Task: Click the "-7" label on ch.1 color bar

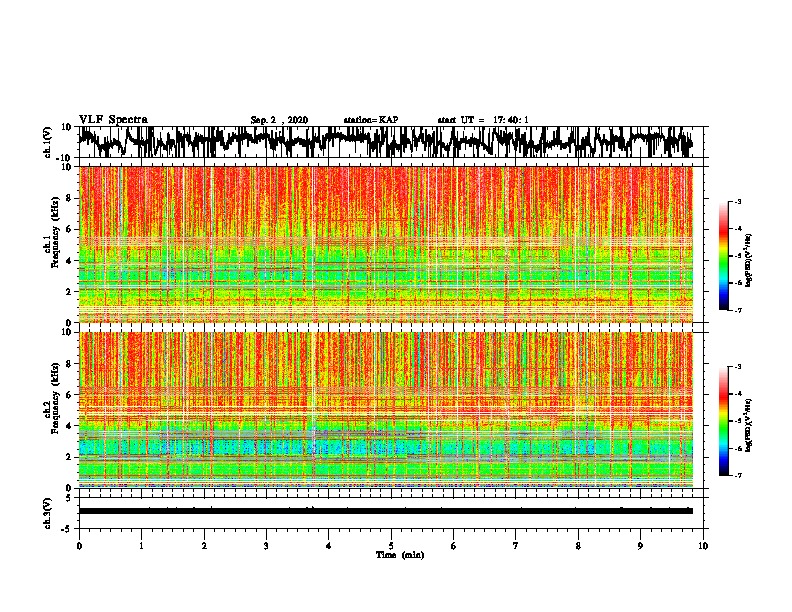Action: click(737, 310)
